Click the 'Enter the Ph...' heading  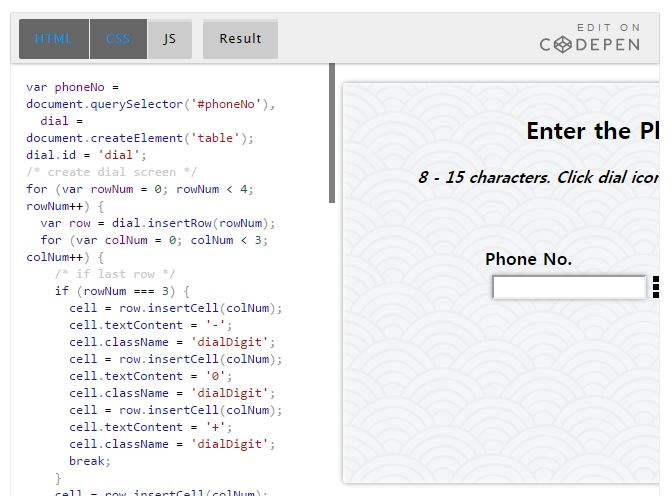pos(592,131)
